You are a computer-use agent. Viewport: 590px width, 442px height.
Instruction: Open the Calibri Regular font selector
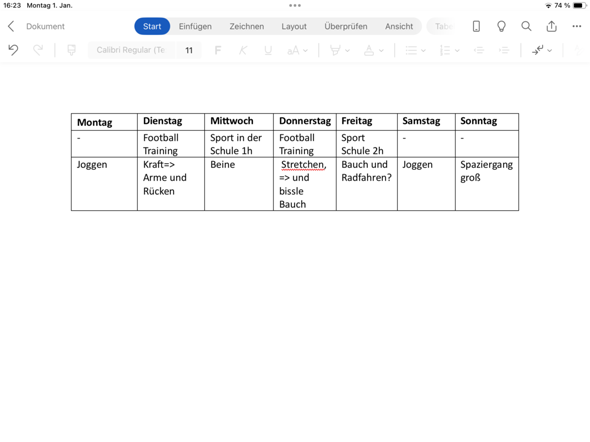coord(131,50)
